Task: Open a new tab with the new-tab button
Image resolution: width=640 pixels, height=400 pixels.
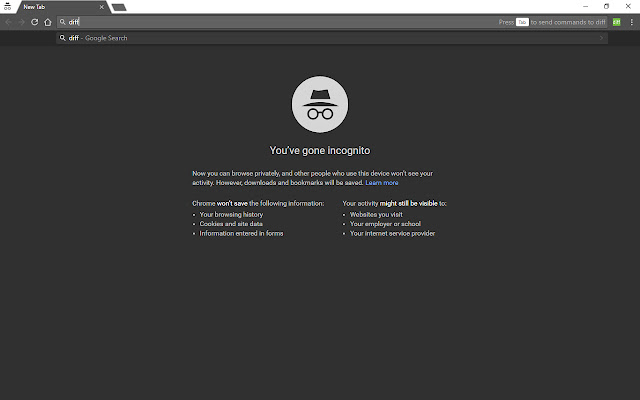Action: (119, 7)
